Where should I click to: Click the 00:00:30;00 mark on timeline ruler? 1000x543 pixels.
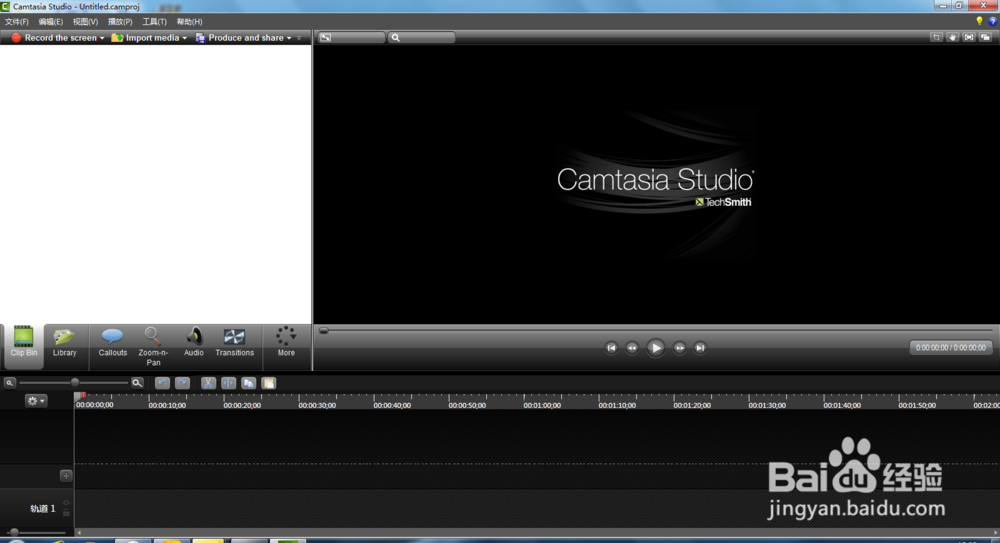click(x=317, y=405)
